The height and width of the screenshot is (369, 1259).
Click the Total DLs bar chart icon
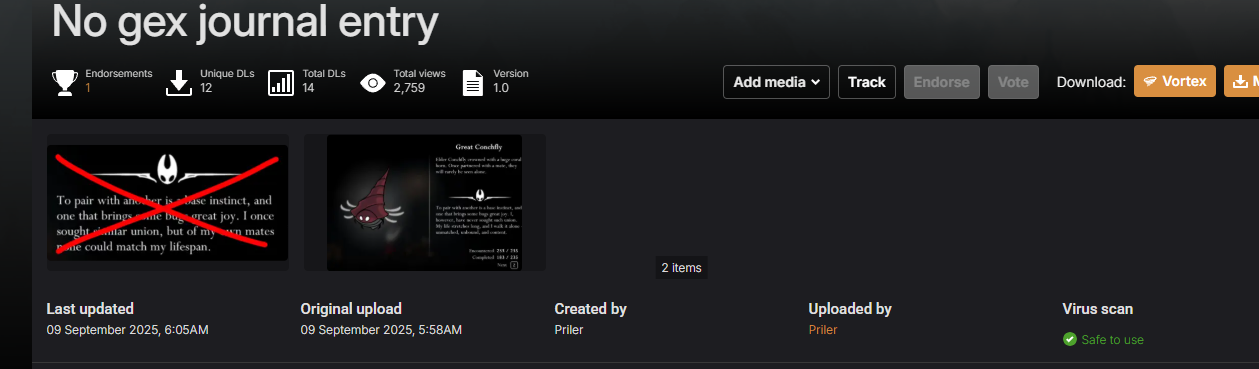tap(281, 82)
